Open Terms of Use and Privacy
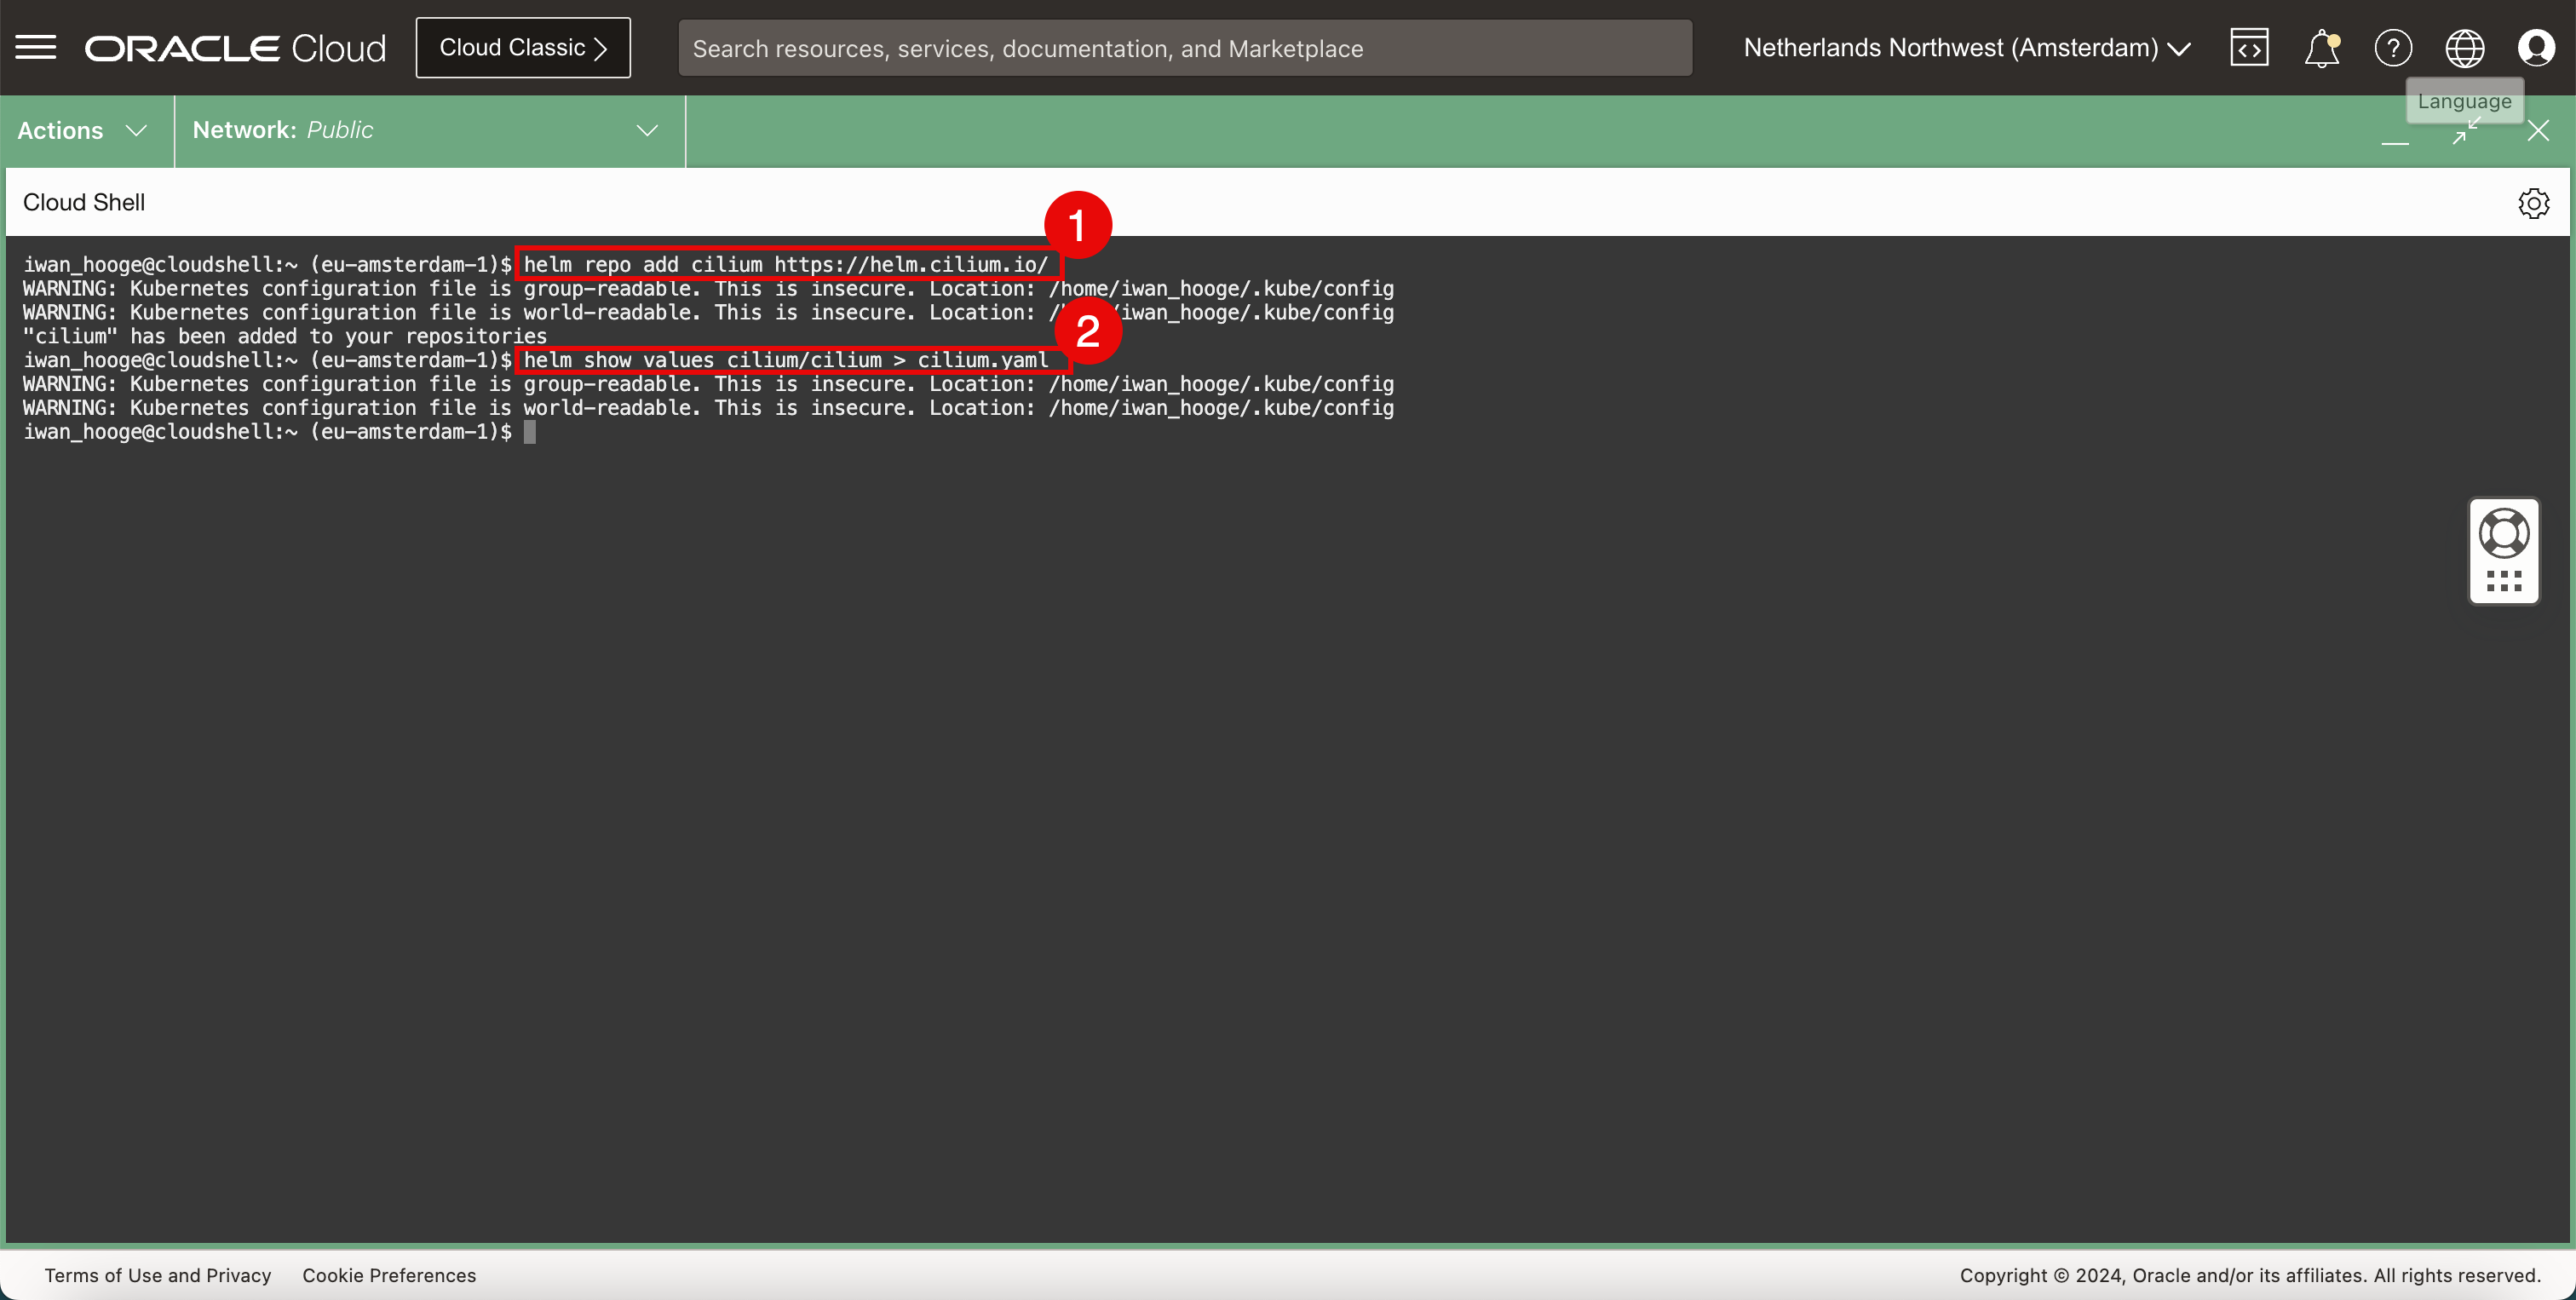2576x1300 pixels. 158,1275
